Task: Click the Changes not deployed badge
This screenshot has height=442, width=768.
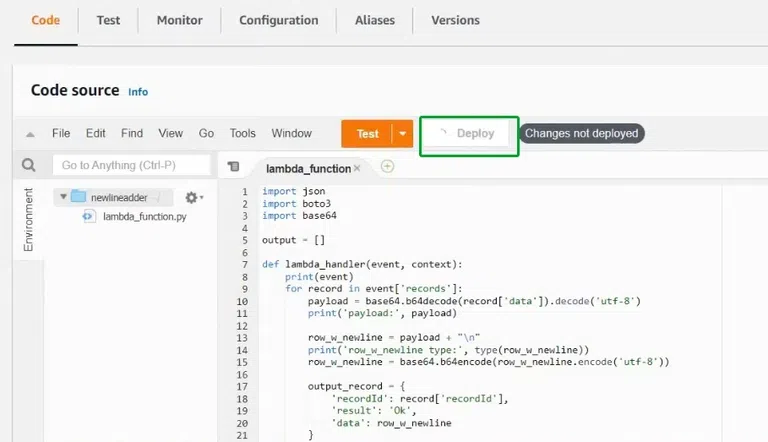Action: click(581, 133)
